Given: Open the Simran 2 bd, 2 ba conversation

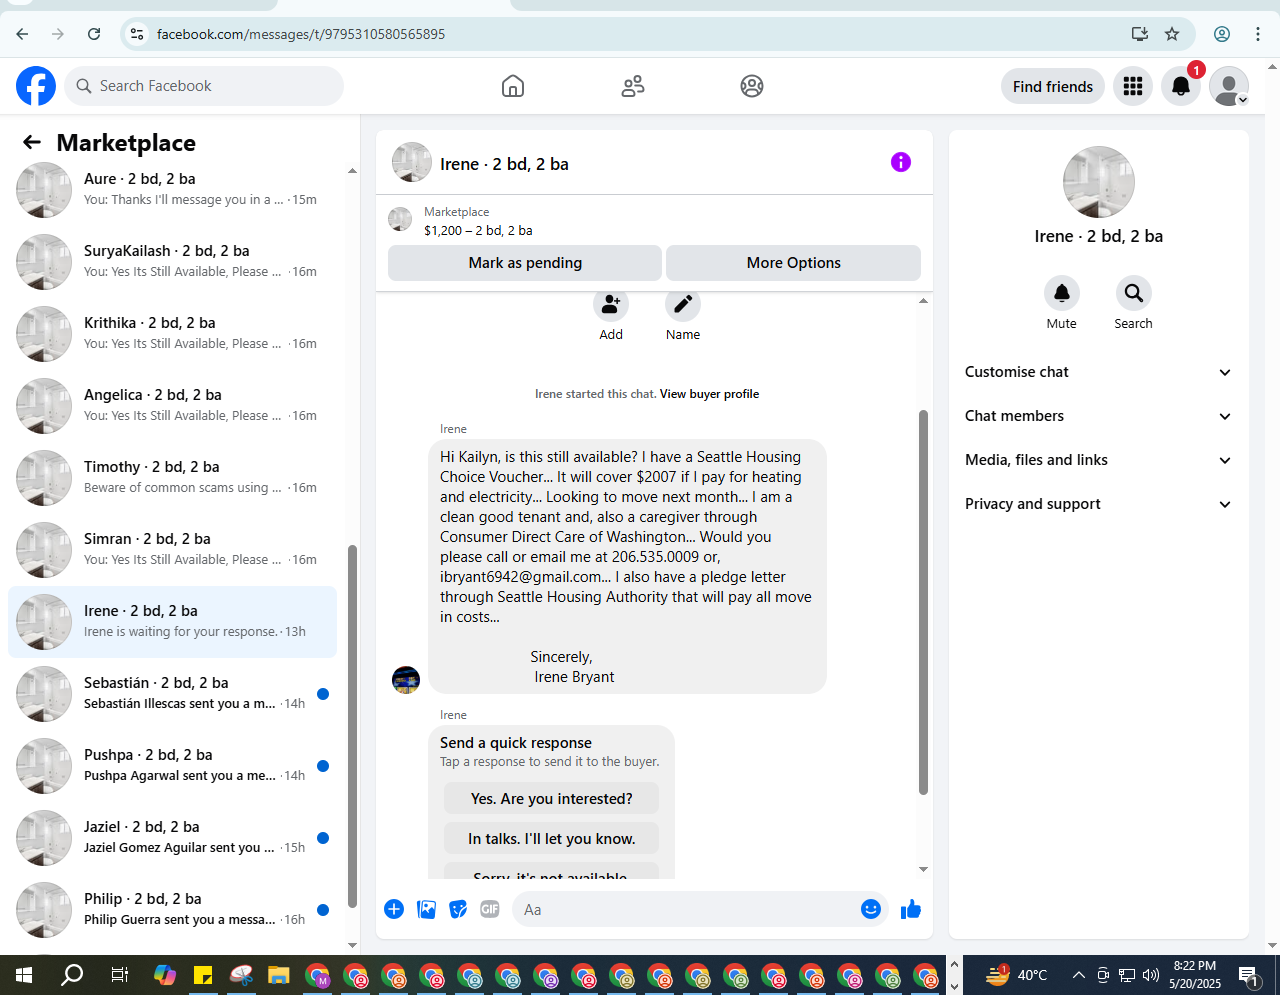Looking at the screenshot, I should (x=172, y=550).
